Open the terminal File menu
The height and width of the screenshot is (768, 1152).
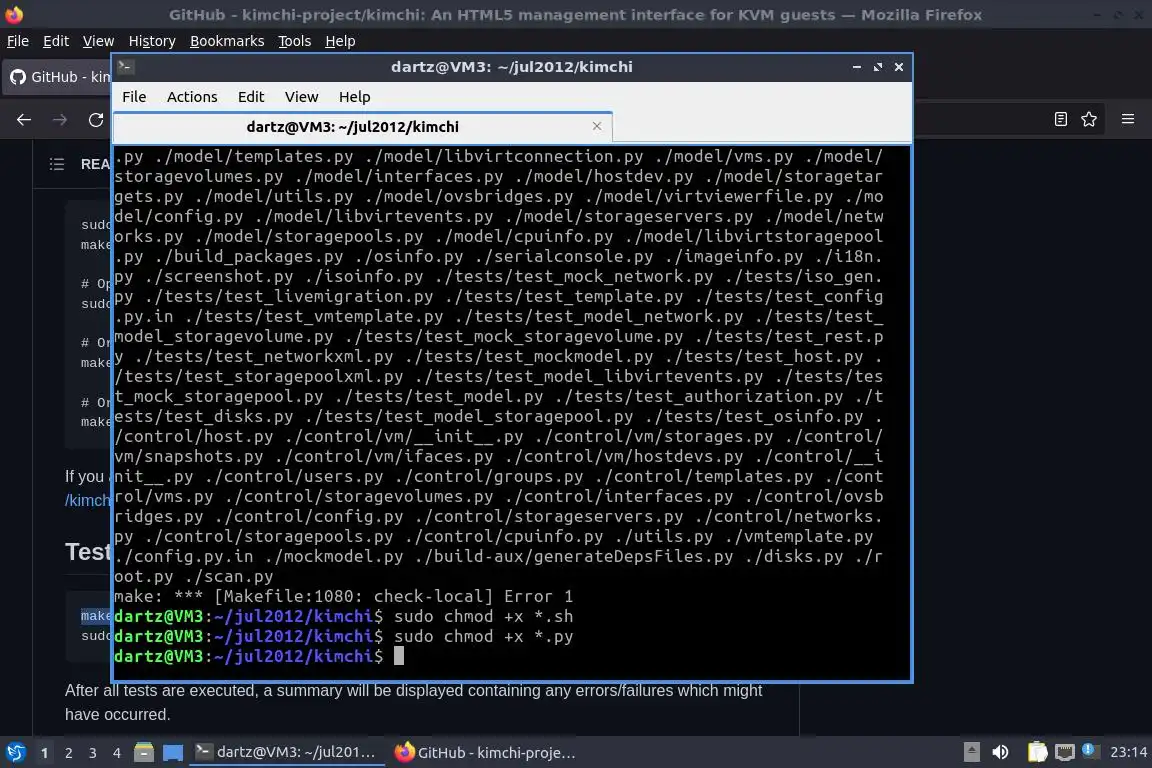(134, 97)
